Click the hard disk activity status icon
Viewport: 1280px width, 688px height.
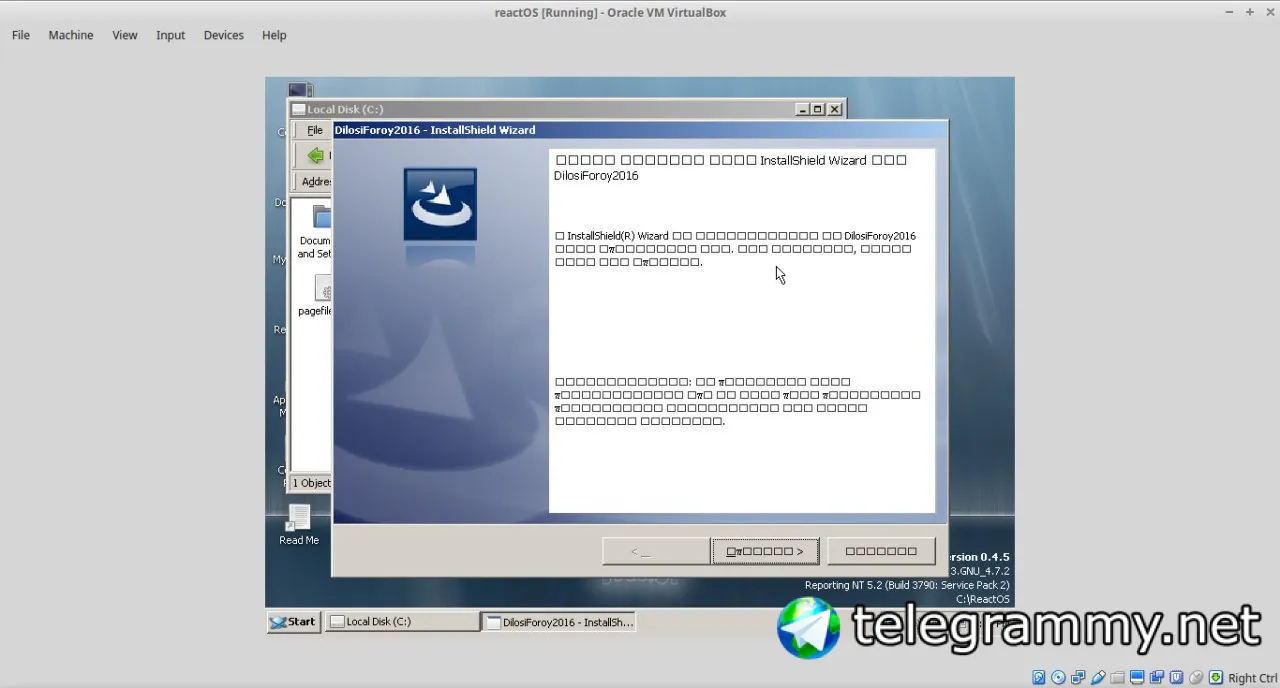click(1039, 677)
